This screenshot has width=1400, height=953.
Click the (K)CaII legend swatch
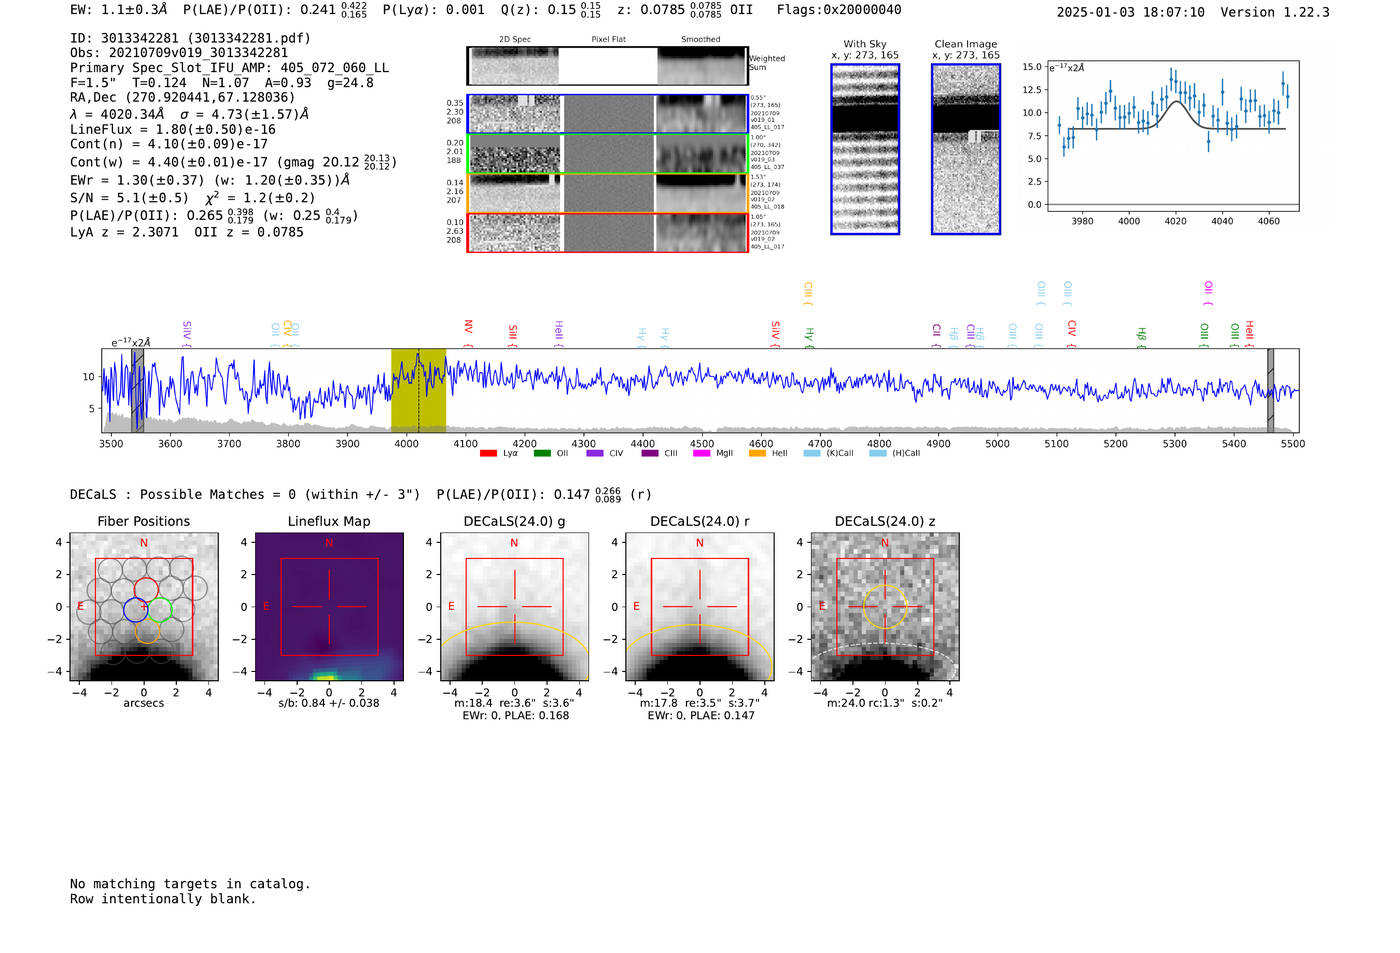point(812,454)
